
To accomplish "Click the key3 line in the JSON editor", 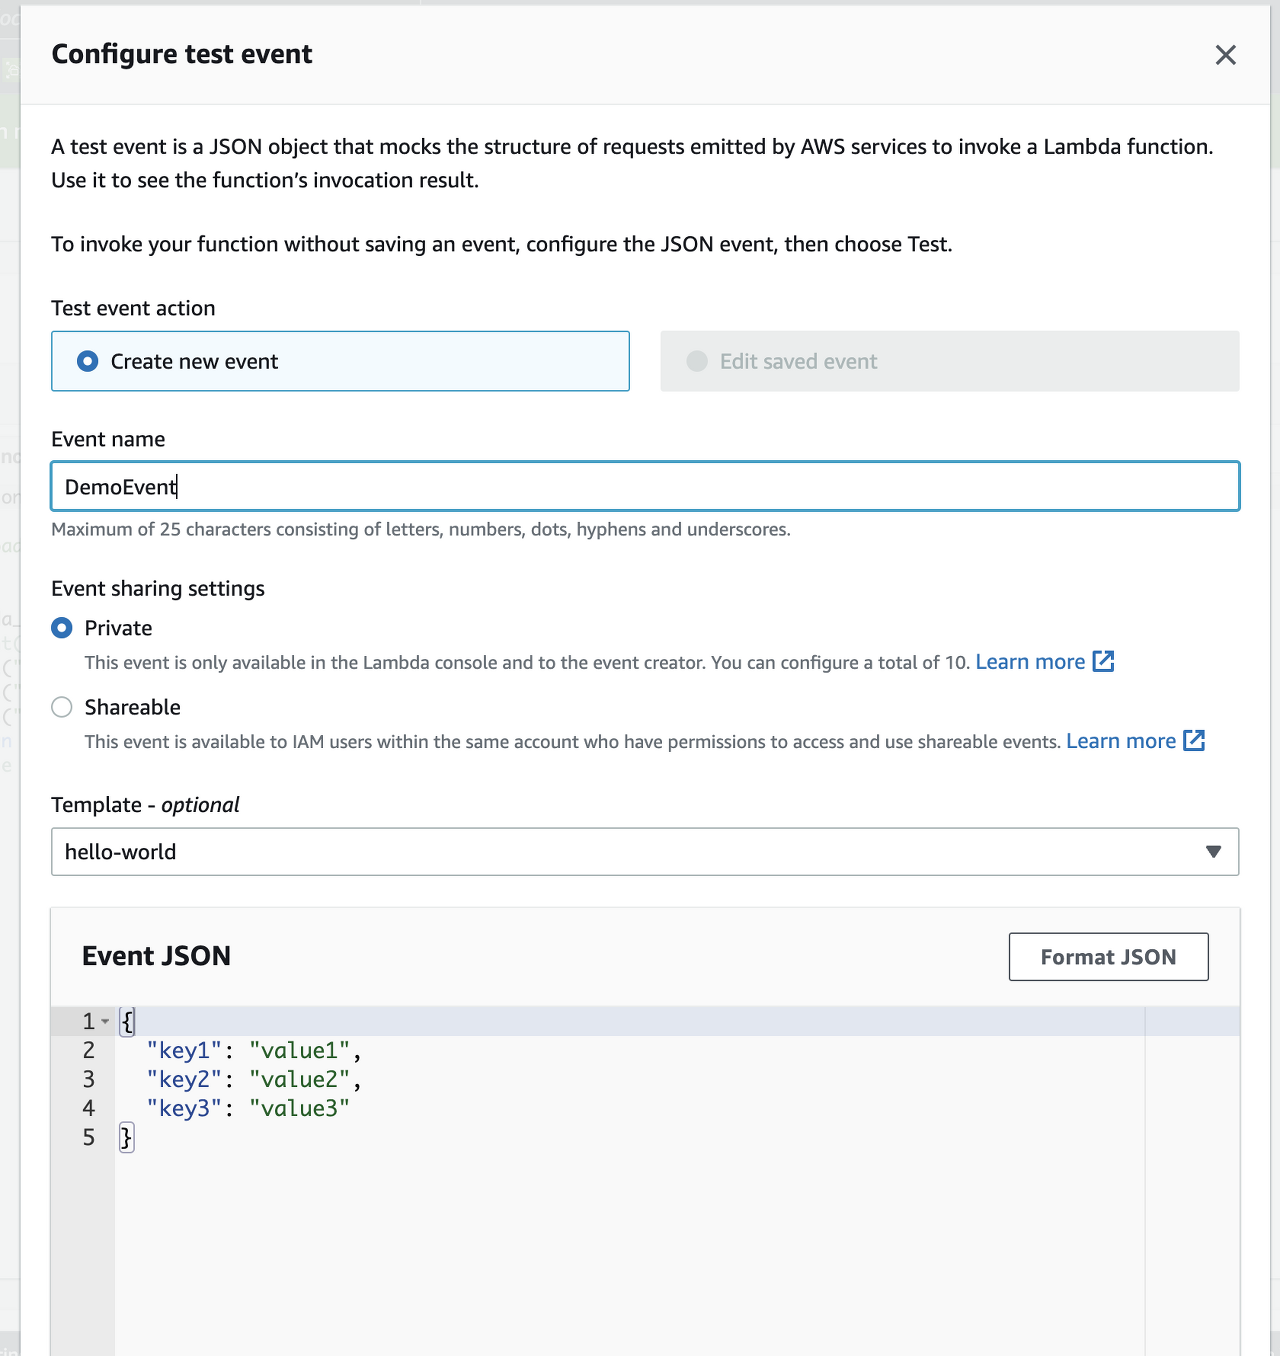I will pyautogui.click(x=185, y=1109).
